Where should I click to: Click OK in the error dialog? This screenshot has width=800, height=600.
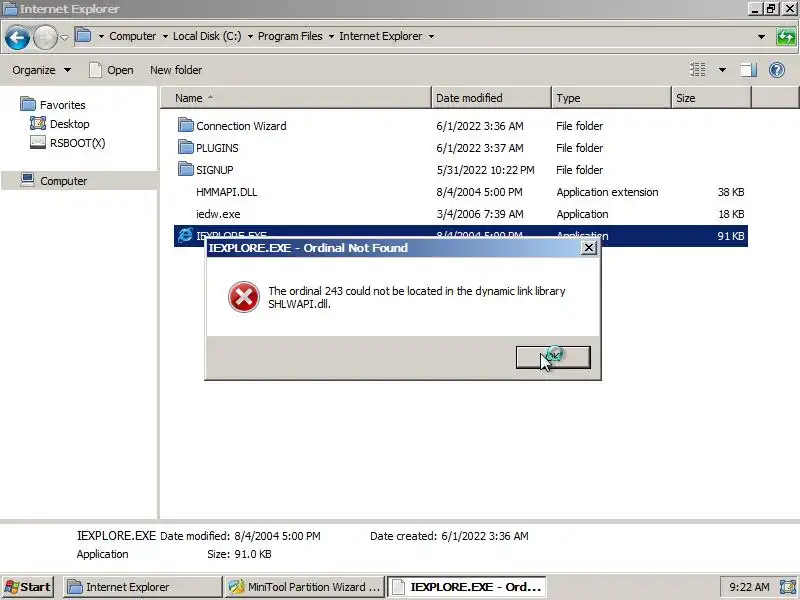[x=553, y=357]
